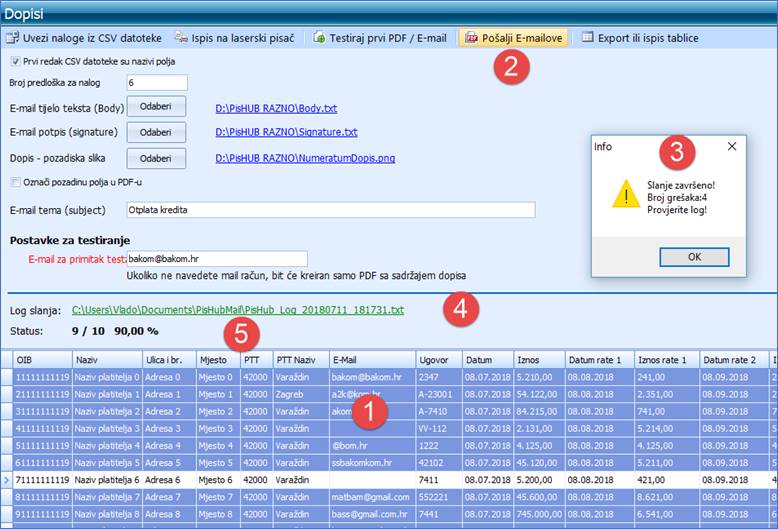Click the PTT Naziv column header
The height and width of the screenshot is (529, 778).
(x=301, y=360)
